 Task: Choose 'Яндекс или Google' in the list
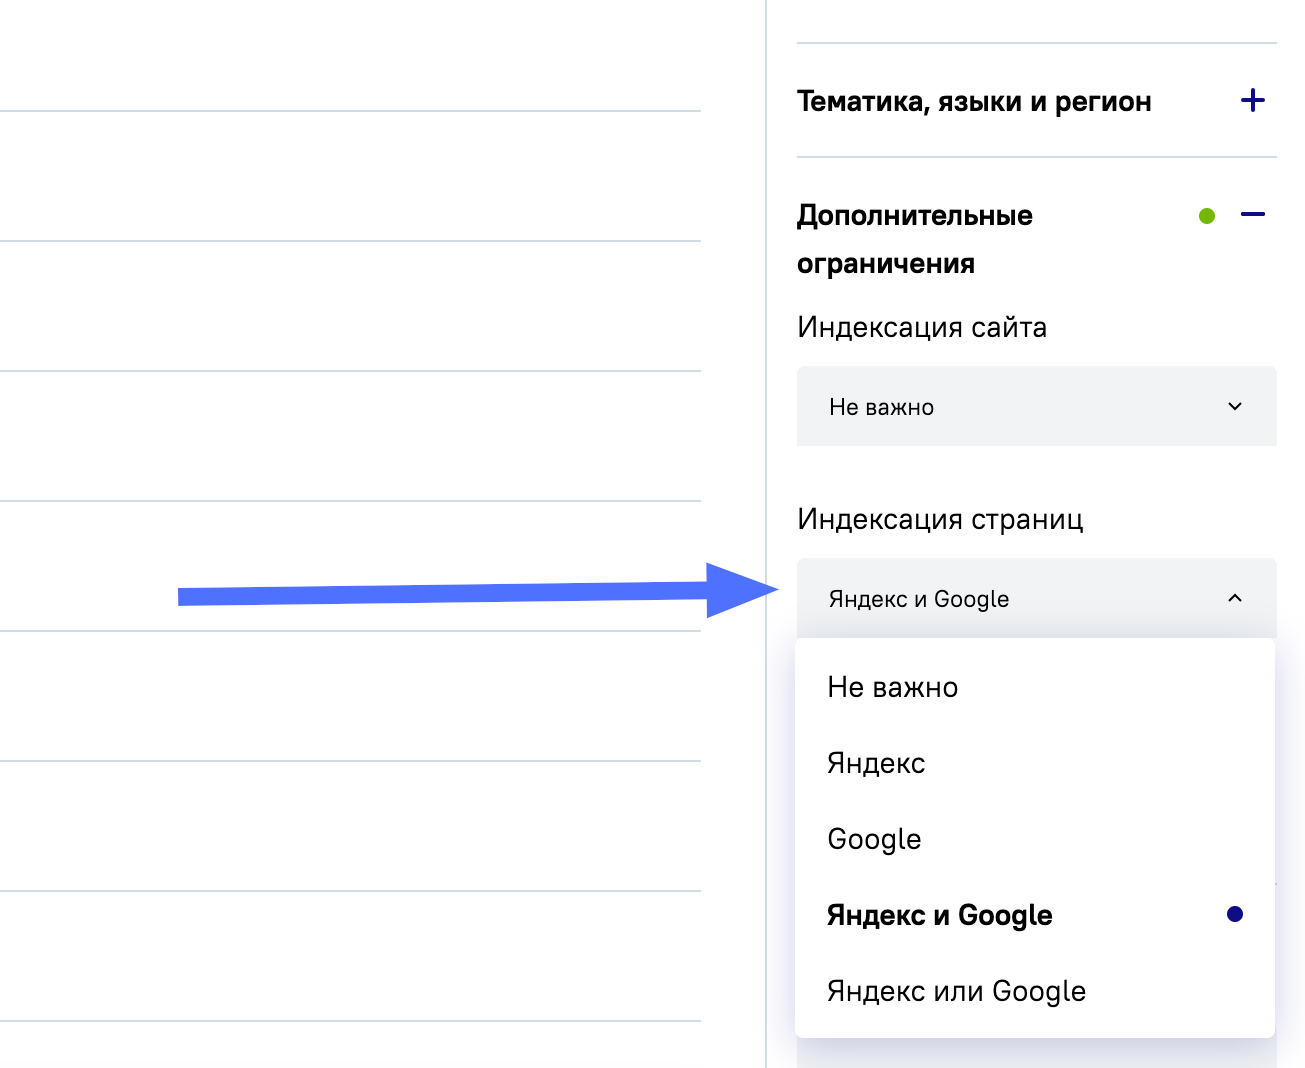(956, 991)
